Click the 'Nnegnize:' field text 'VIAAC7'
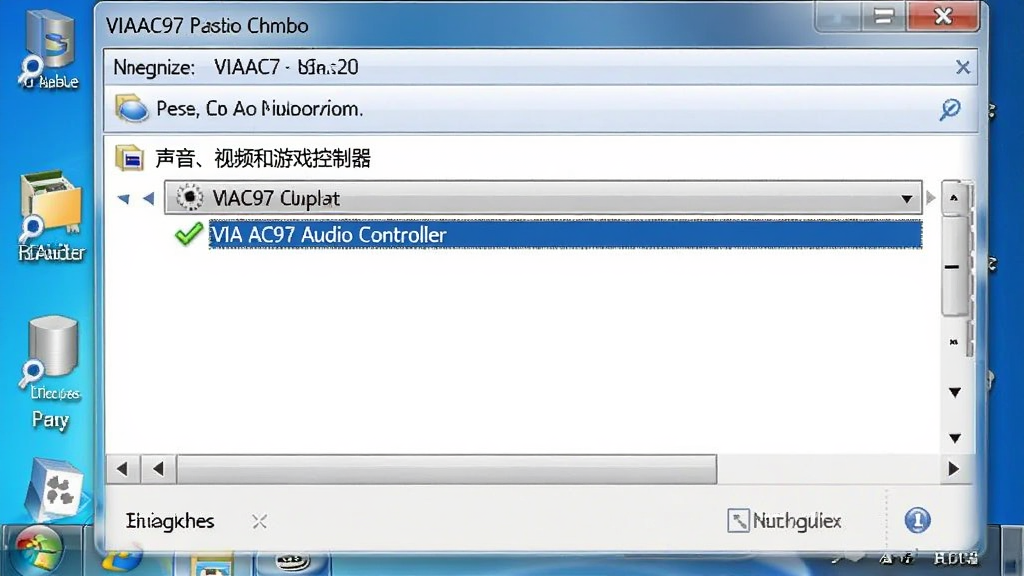Image resolution: width=1024 pixels, height=576 pixels. coord(247,67)
